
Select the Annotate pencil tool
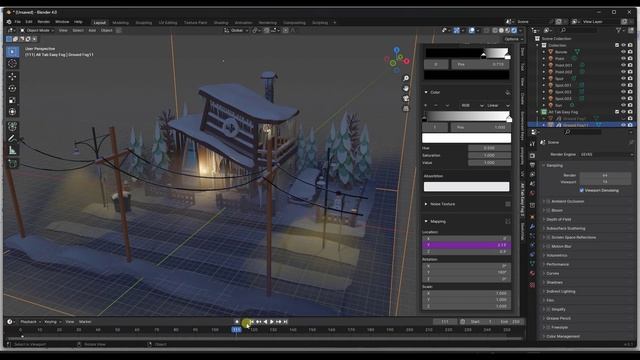coord(13,138)
